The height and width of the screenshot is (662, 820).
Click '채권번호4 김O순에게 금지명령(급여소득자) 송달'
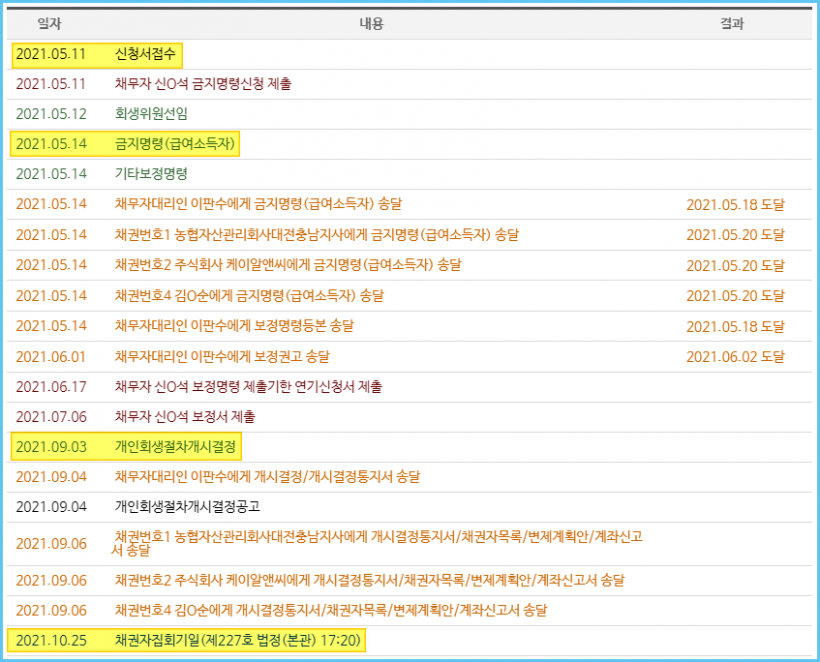pyautogui.click(x=249, y=295)
